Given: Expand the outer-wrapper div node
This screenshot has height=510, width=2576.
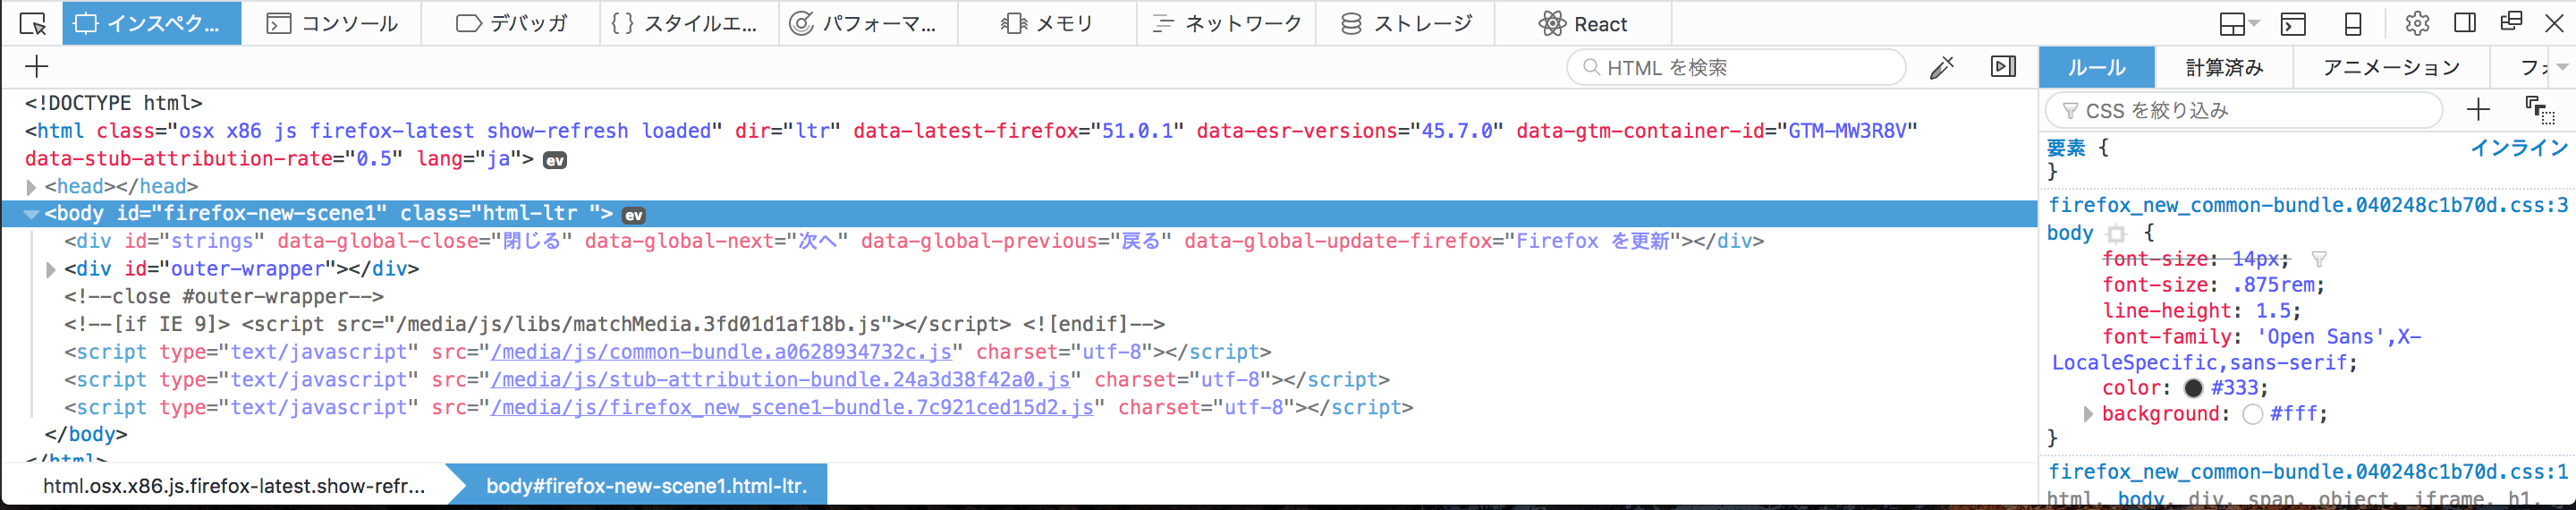Looking at the screenshot, I should coord(51,270).
